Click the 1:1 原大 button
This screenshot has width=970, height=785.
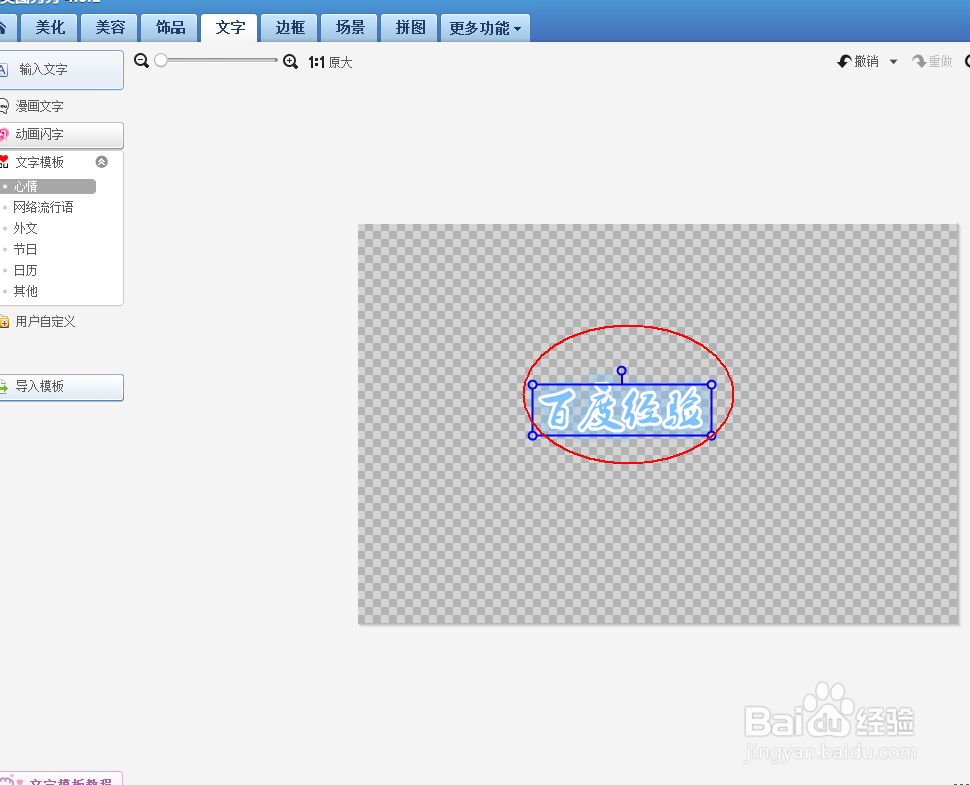[330, 62]
